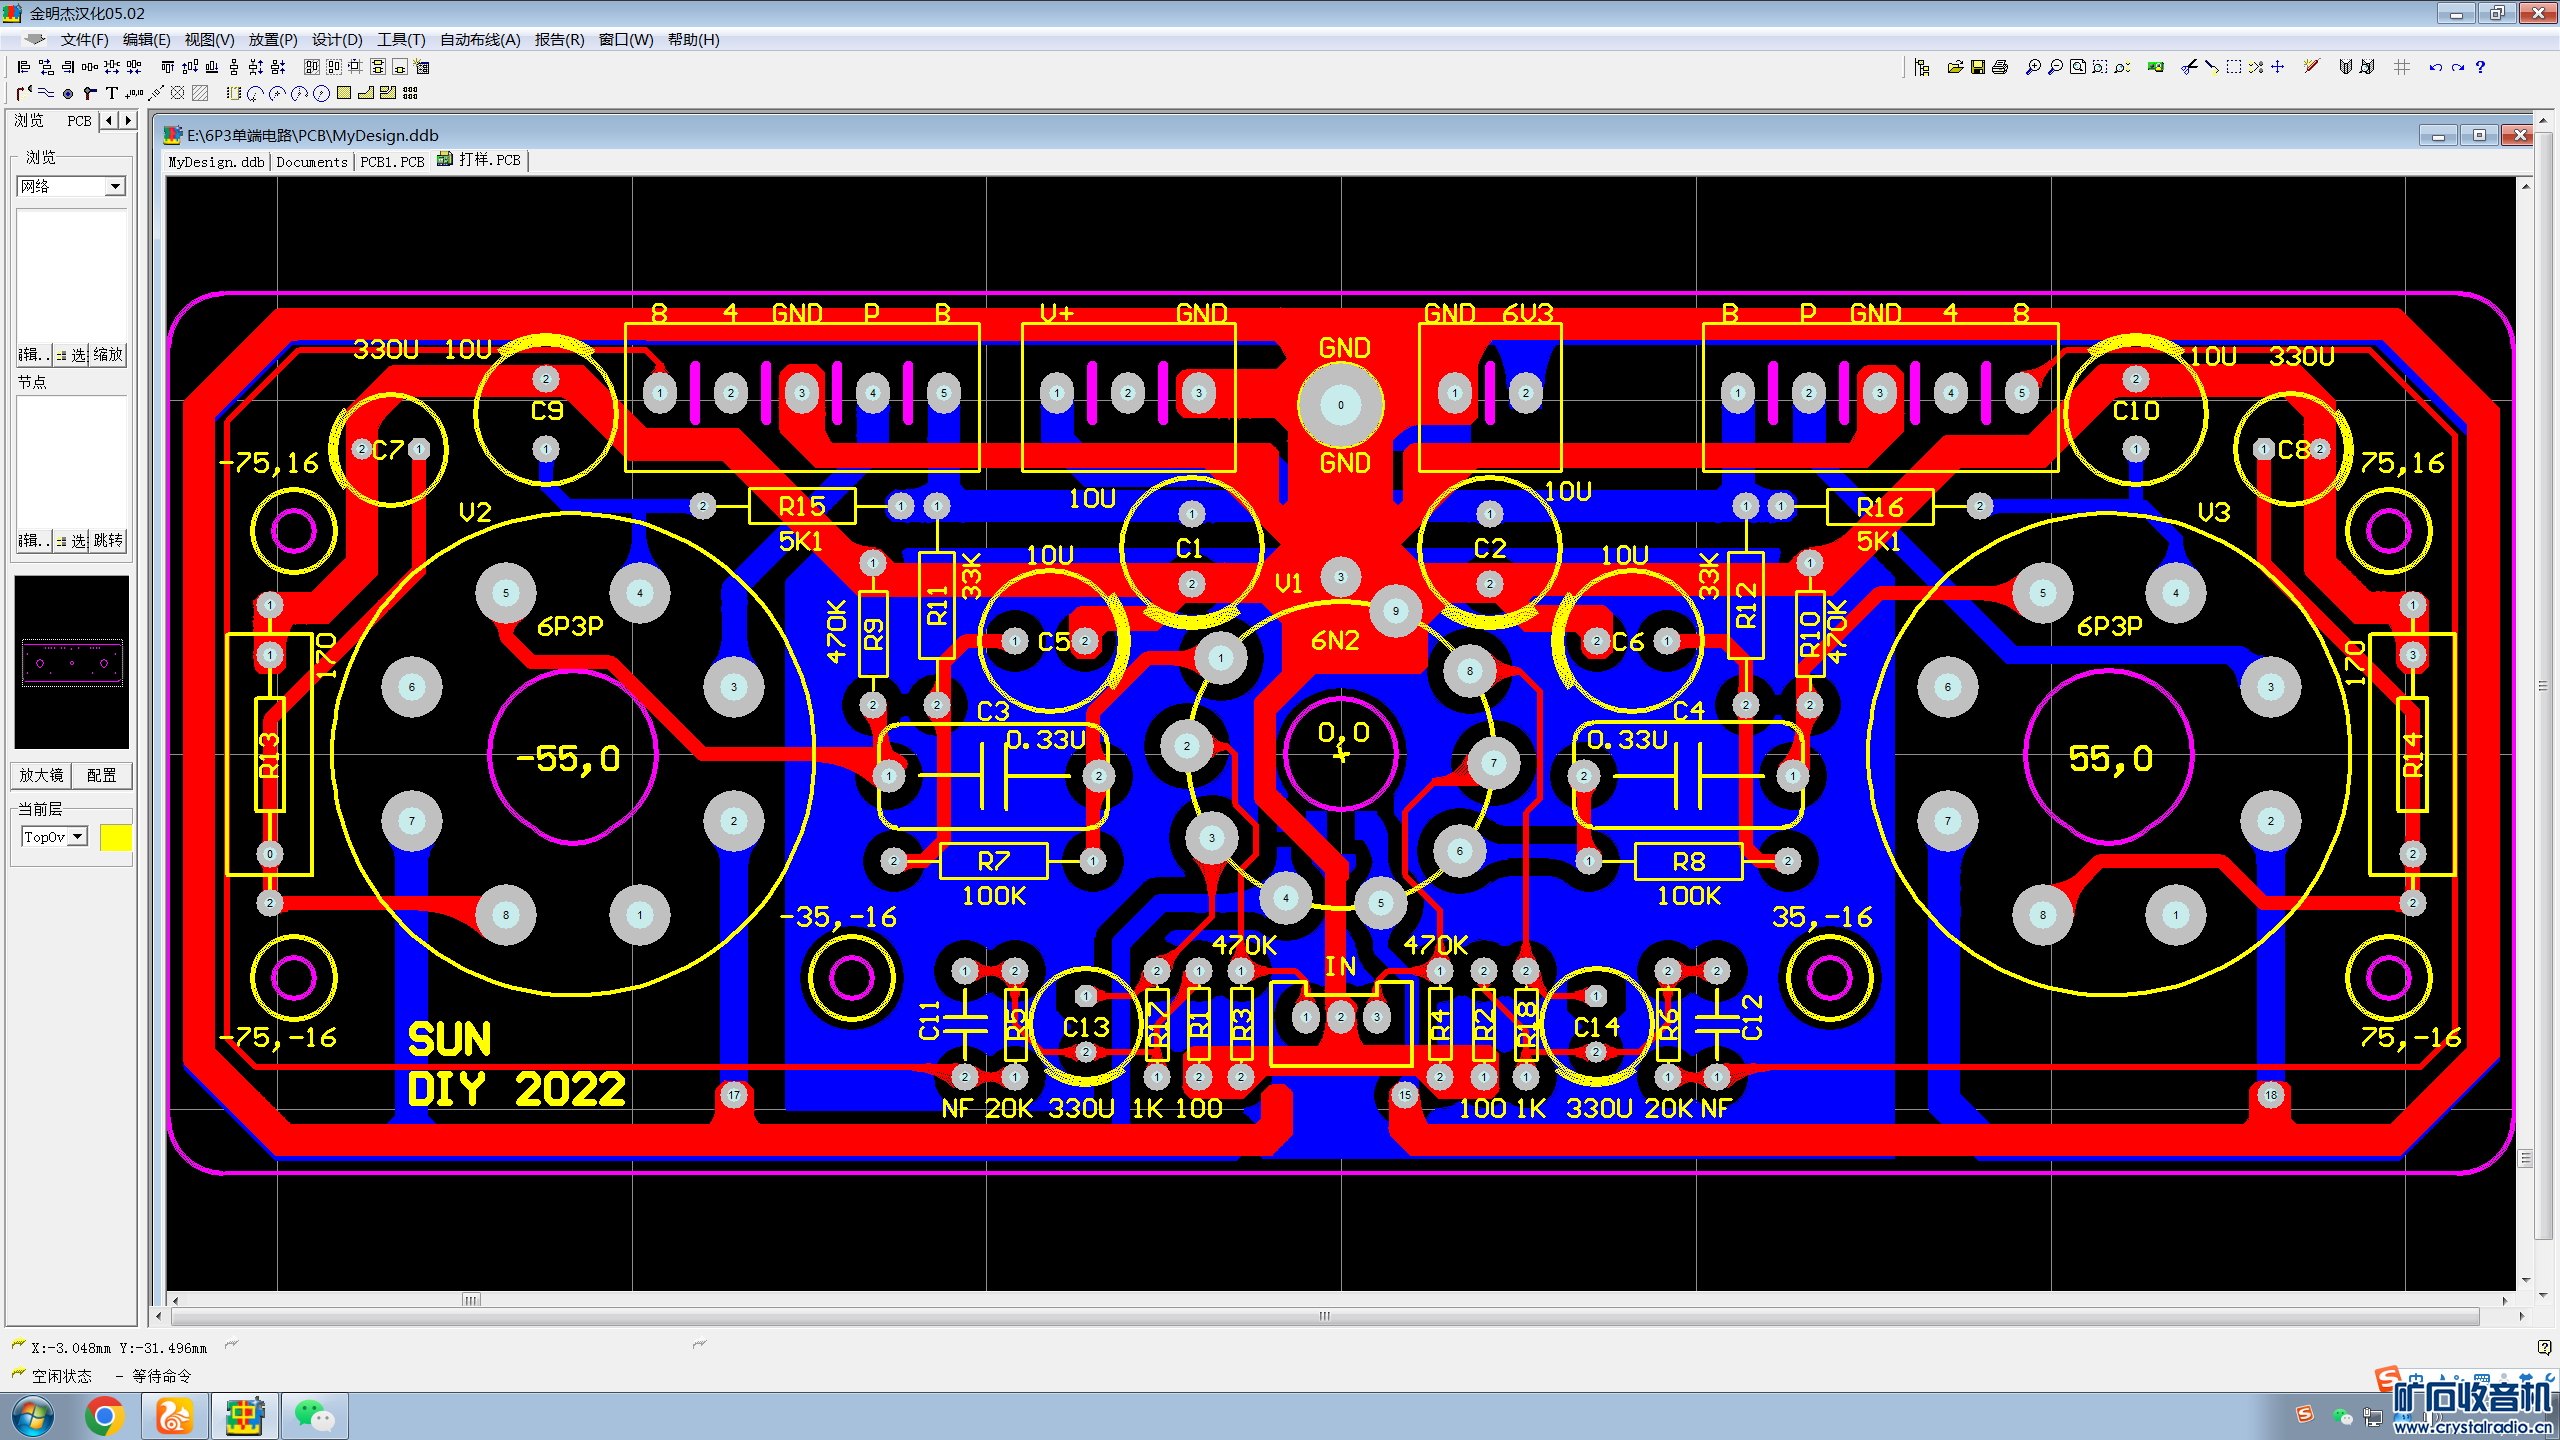Switch to the PCB1.PCB document tab
2560x1440 pixels.
point(392,161)
